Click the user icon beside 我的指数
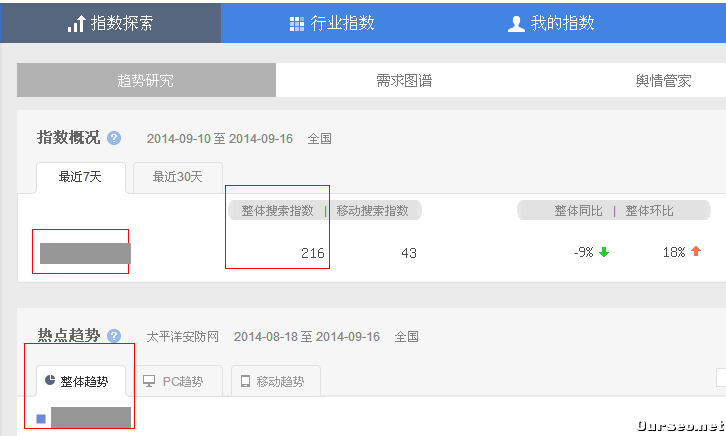Image resolution: width=726 pixels, height=436 pixels. [516, 23]
